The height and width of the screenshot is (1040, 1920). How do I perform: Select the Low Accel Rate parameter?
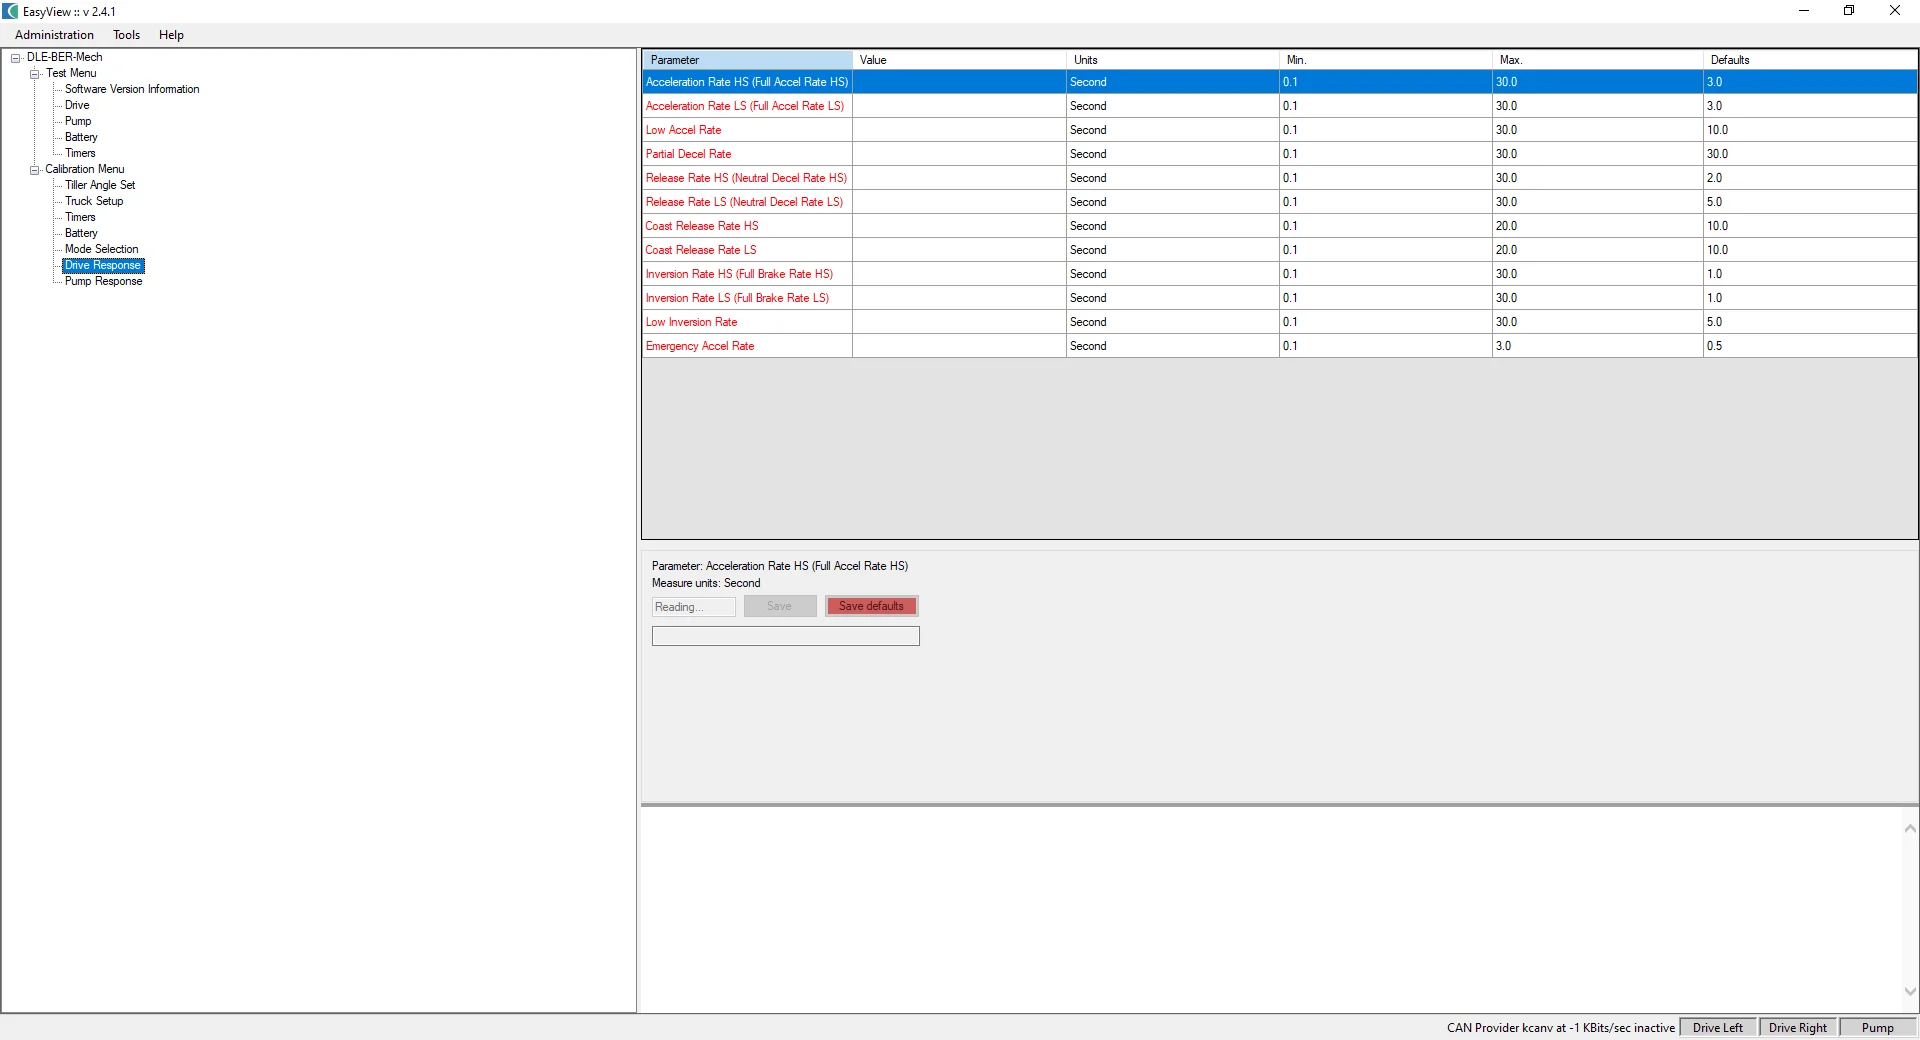point(747,130)
